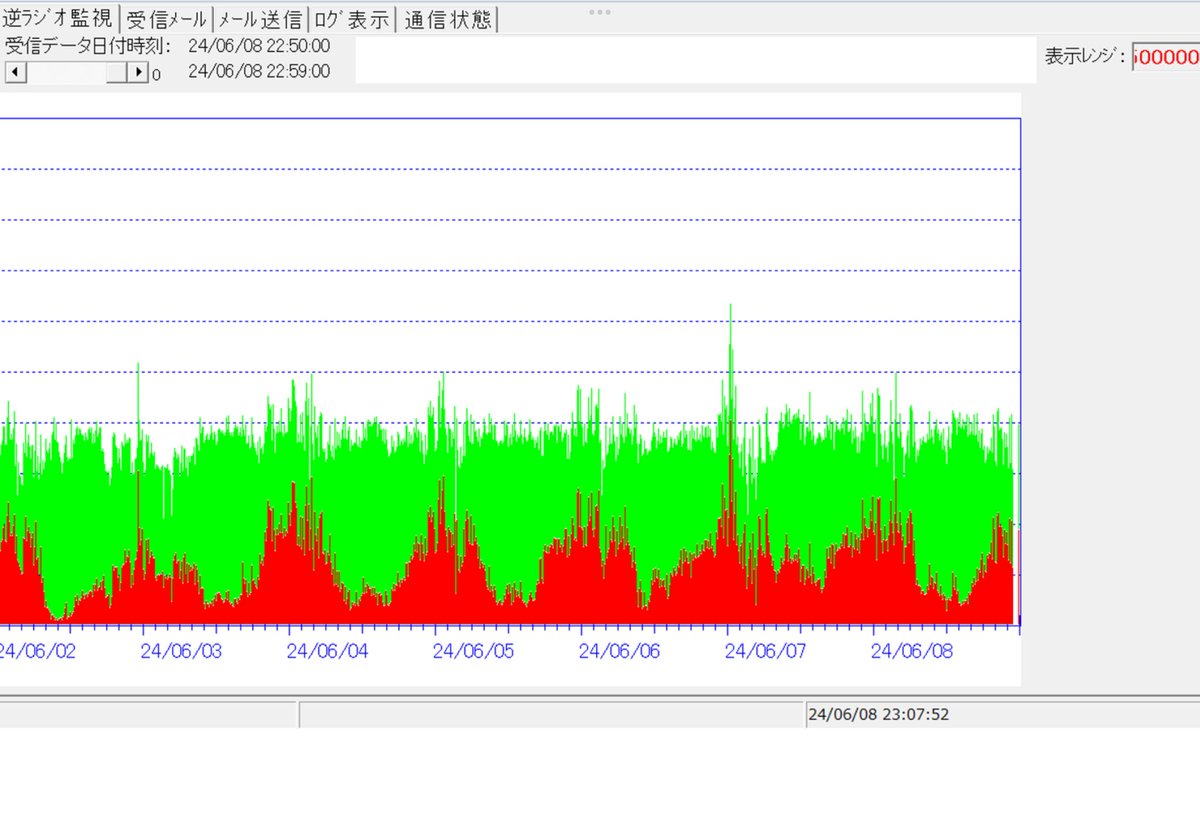Click the 24/06/08 axis date label
Viewport: 1200px width, 834px height.
pyautogui.click(x=912, y=651)
